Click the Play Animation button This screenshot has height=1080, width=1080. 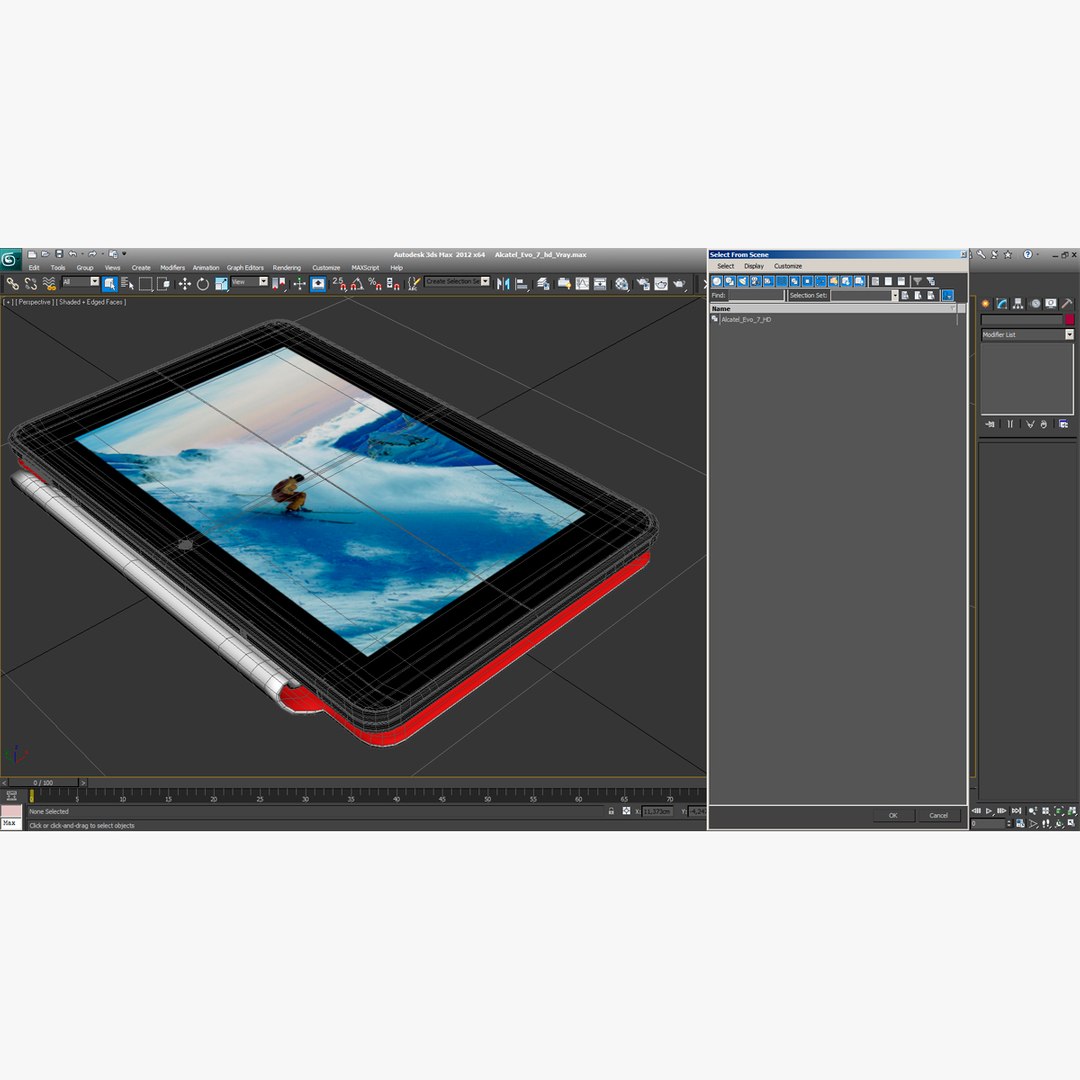(989, 811)
